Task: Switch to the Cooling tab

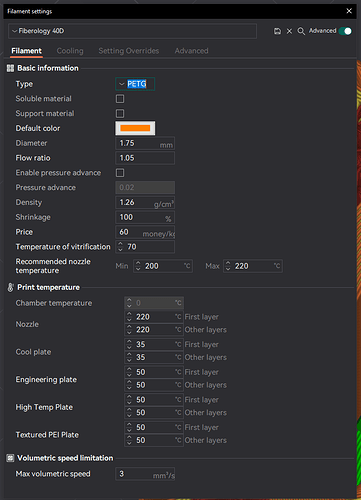Action: [70, 51]
